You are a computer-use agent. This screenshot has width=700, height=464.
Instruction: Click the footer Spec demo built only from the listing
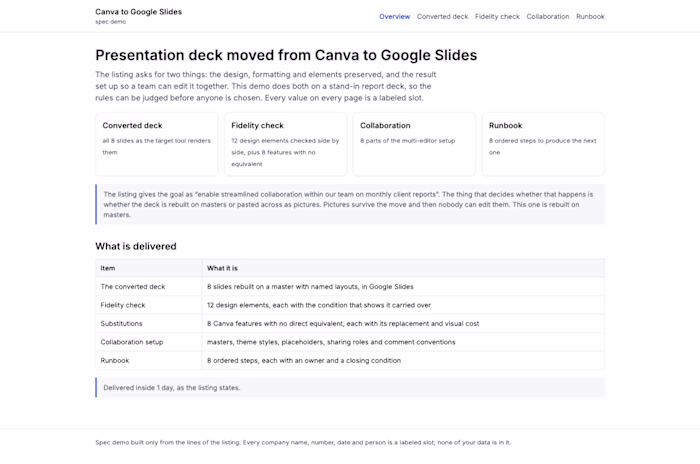(x=303, y=443)
